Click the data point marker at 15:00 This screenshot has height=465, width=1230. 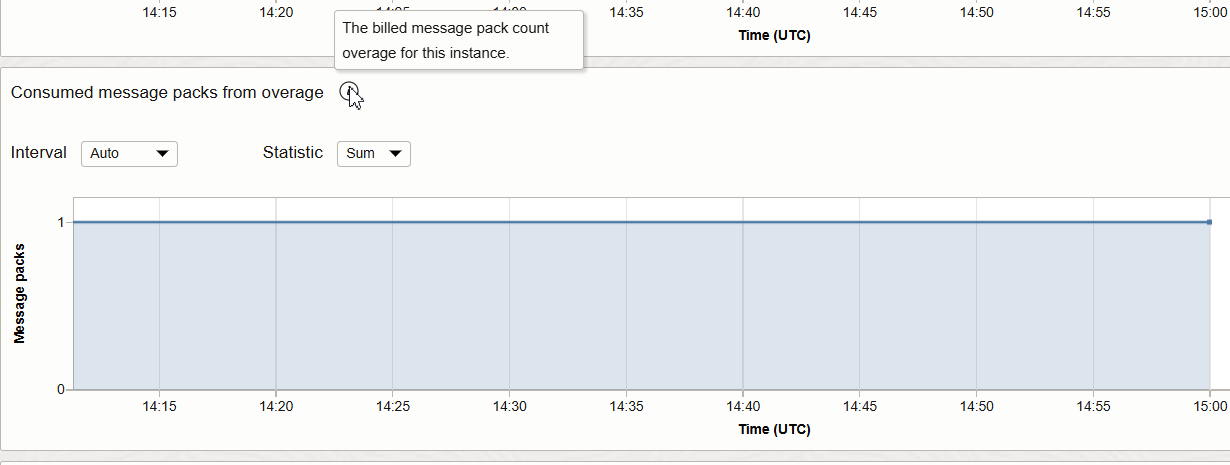pos(1209,222)
